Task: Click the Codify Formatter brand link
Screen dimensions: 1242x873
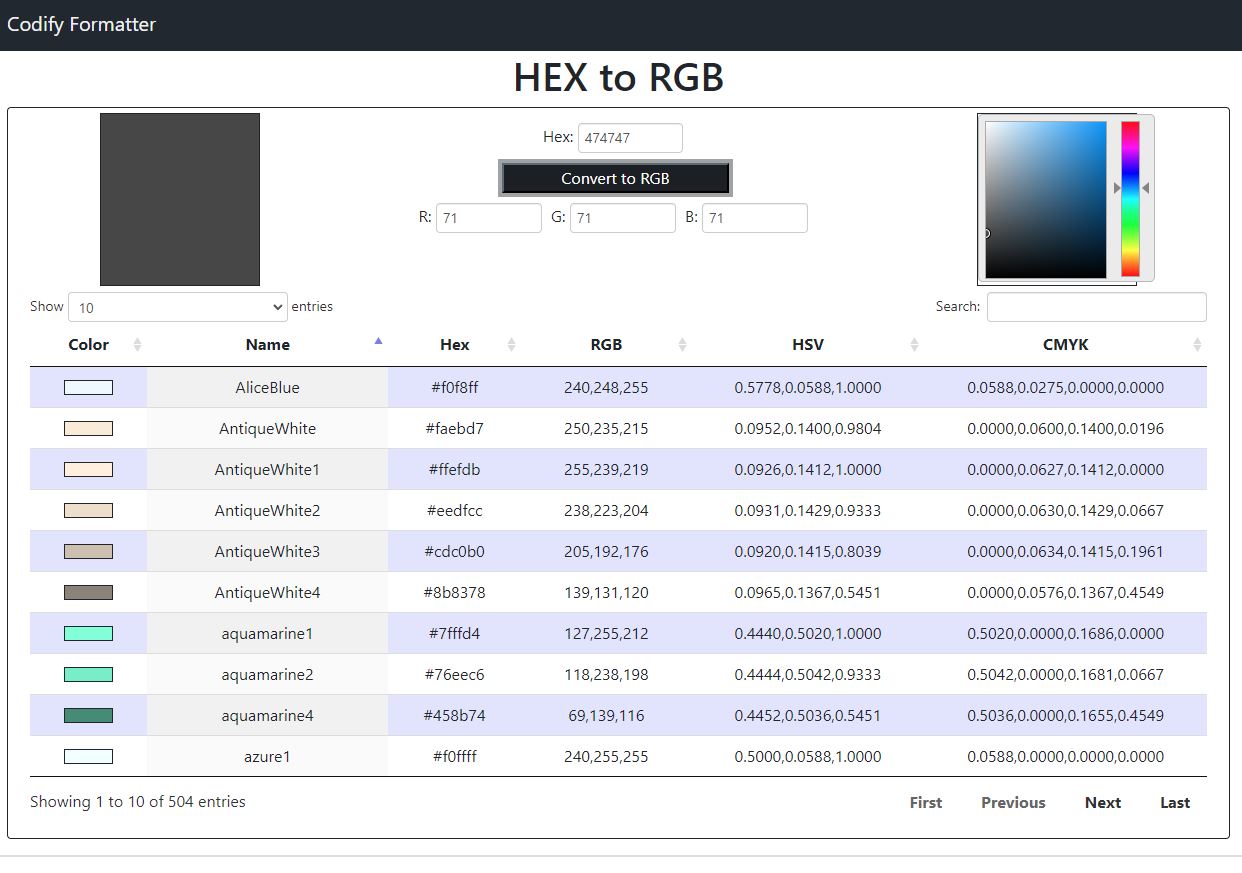Action: tap(81, 24)
